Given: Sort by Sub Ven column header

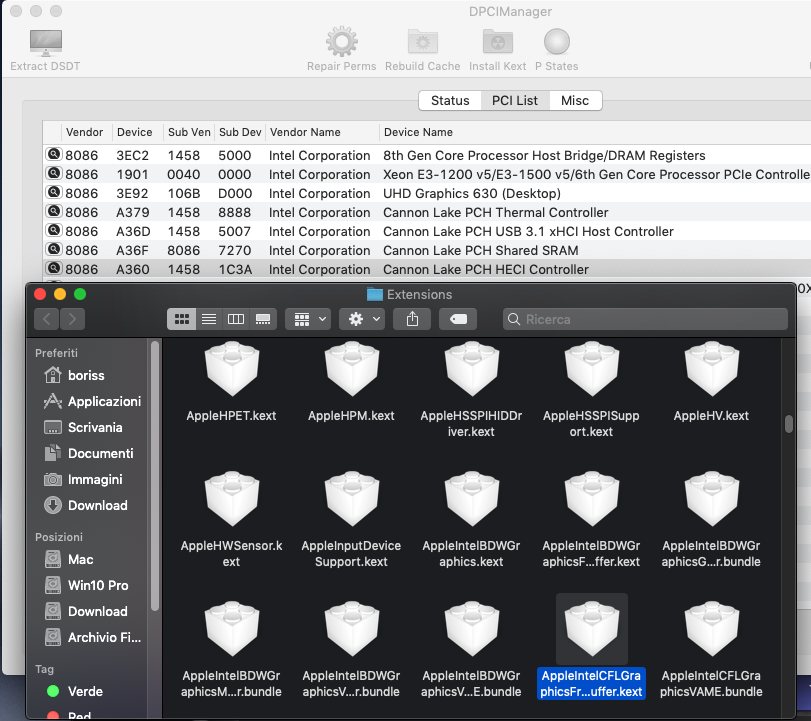Looking at the screenshot, I should coord(189,132).
